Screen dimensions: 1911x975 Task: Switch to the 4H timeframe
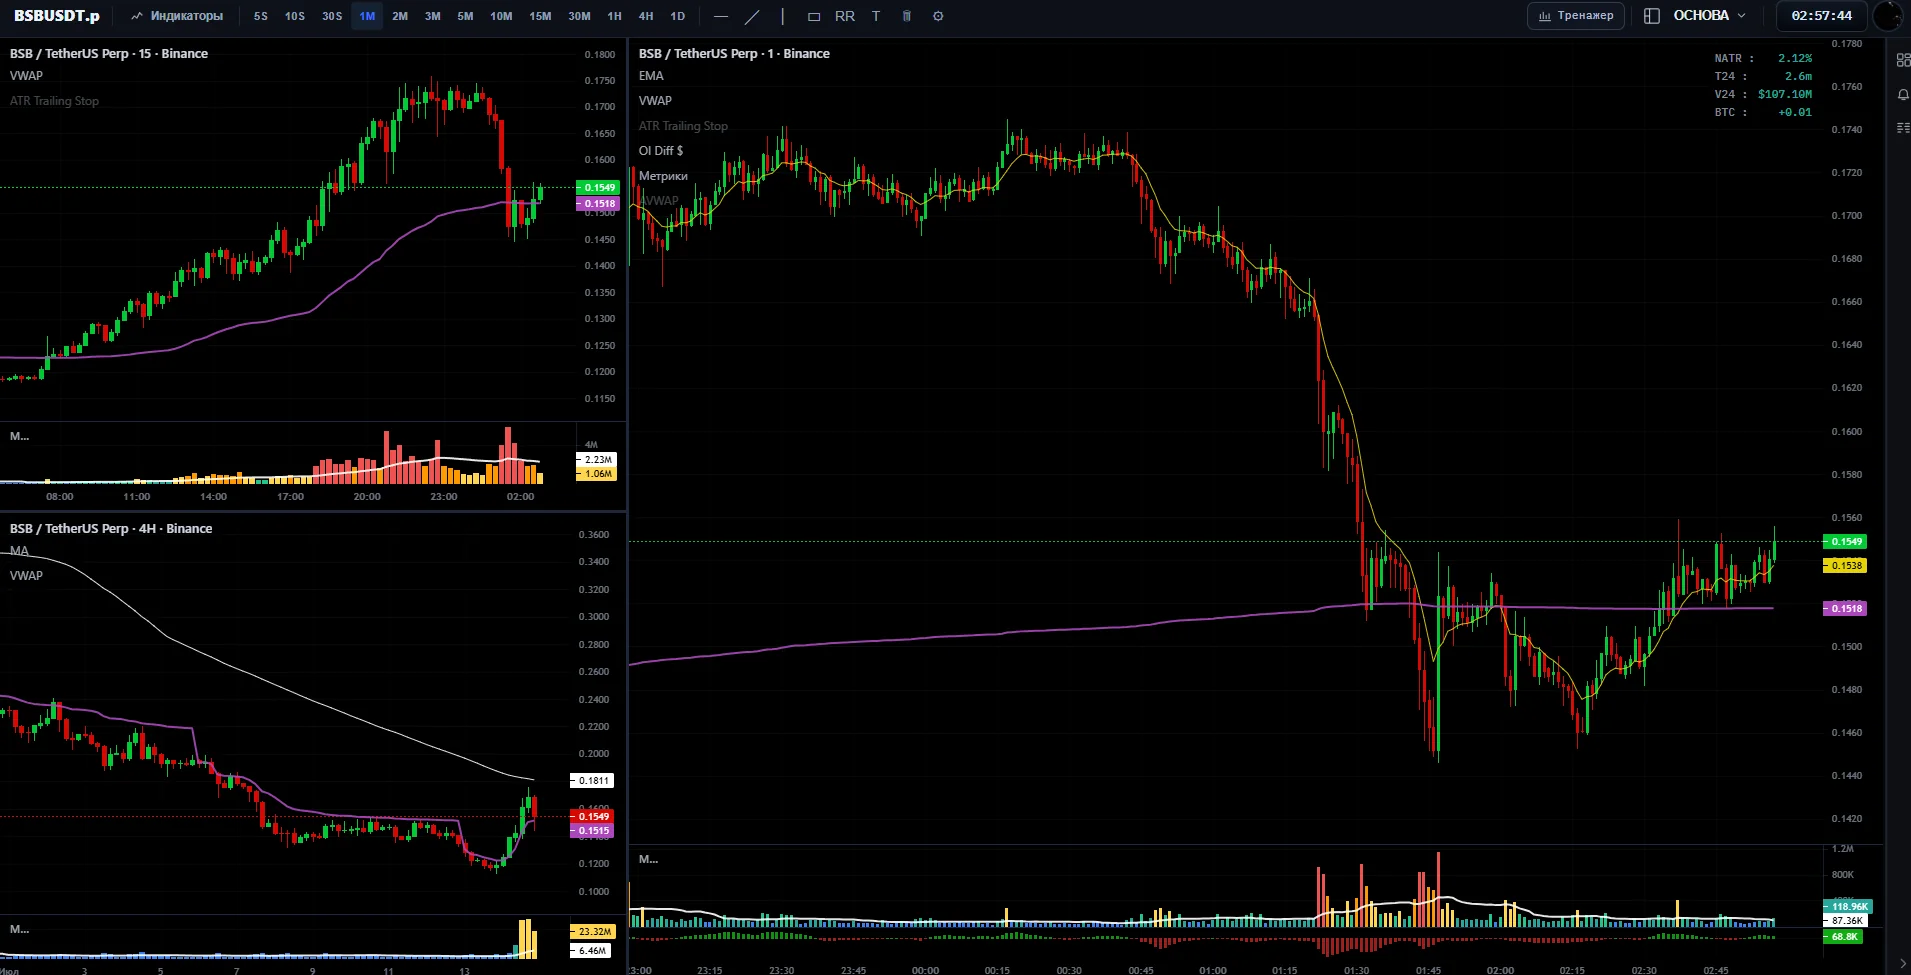pyautogui.click(x=646, y=16)
